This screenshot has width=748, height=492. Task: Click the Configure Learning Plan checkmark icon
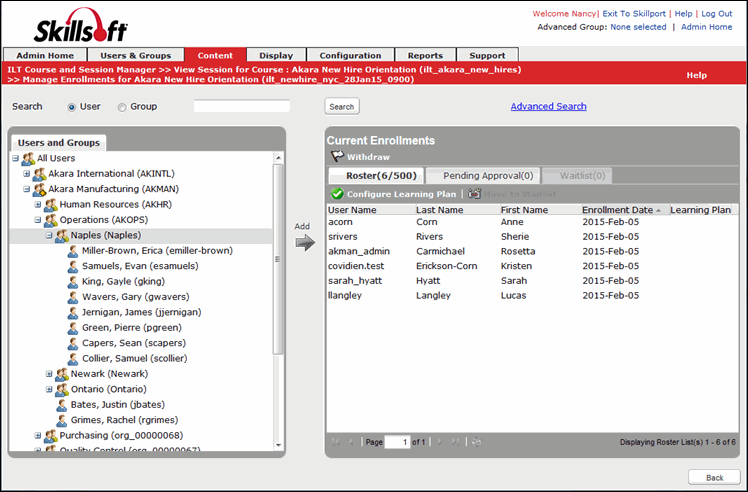(337, 193)
